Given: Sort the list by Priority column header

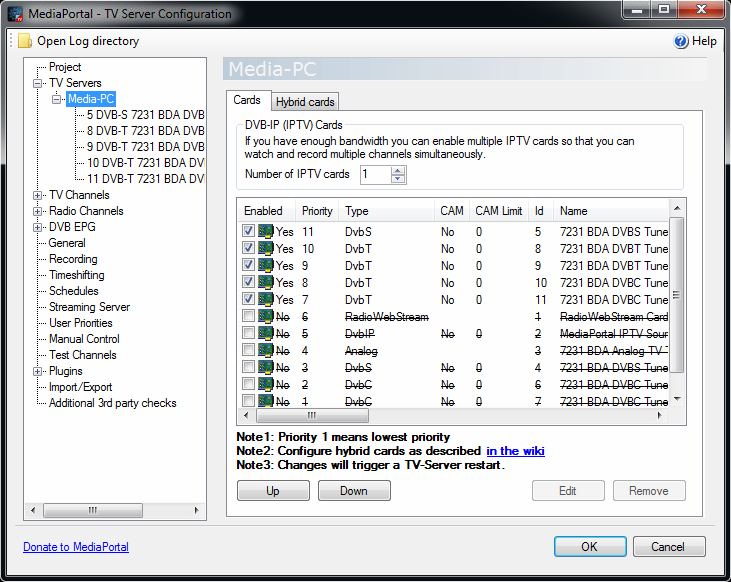Looking at the screenshot, I should tap(317, 211).
